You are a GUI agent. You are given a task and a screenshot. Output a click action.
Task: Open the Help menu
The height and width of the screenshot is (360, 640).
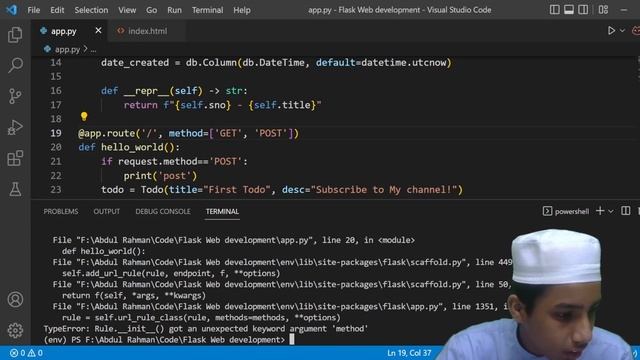click(x=242, y=10)
